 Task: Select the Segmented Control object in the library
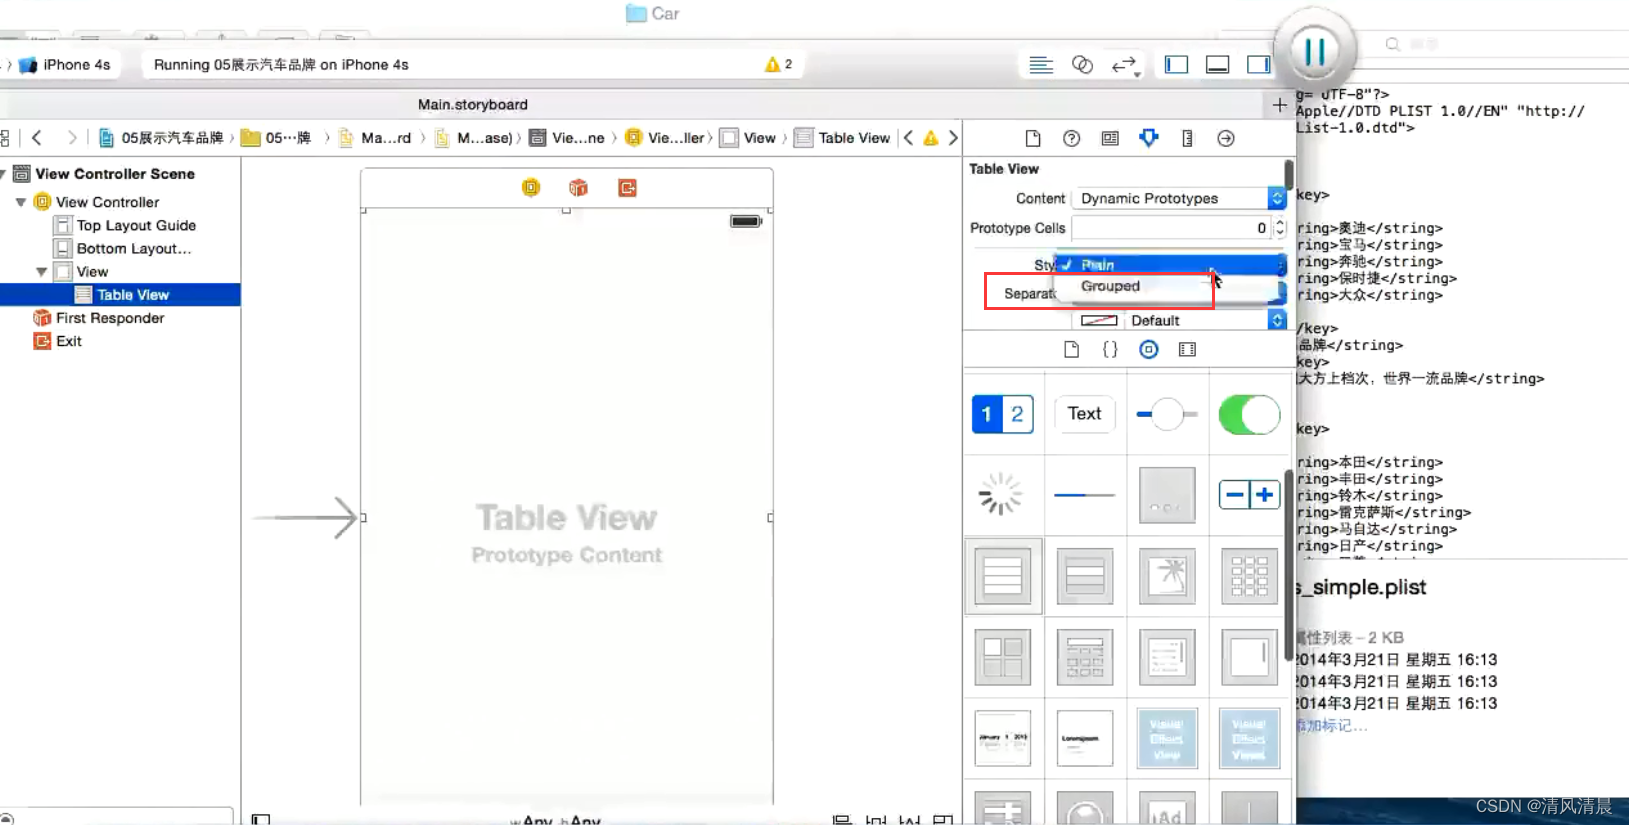[1003, 414]
